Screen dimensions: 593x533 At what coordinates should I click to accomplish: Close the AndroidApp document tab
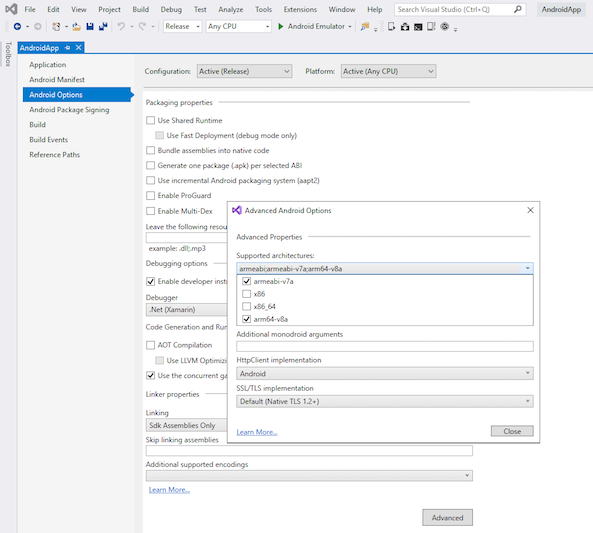[x=79, y=48]
